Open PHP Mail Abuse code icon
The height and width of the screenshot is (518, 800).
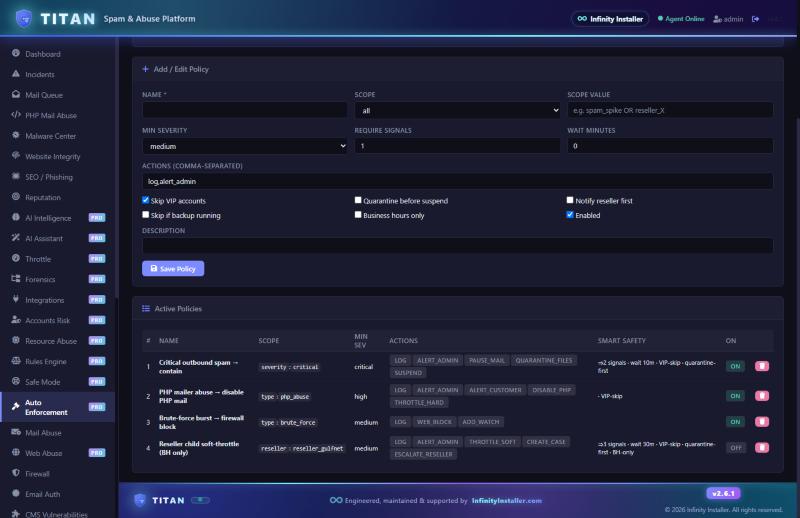(16, 115)
